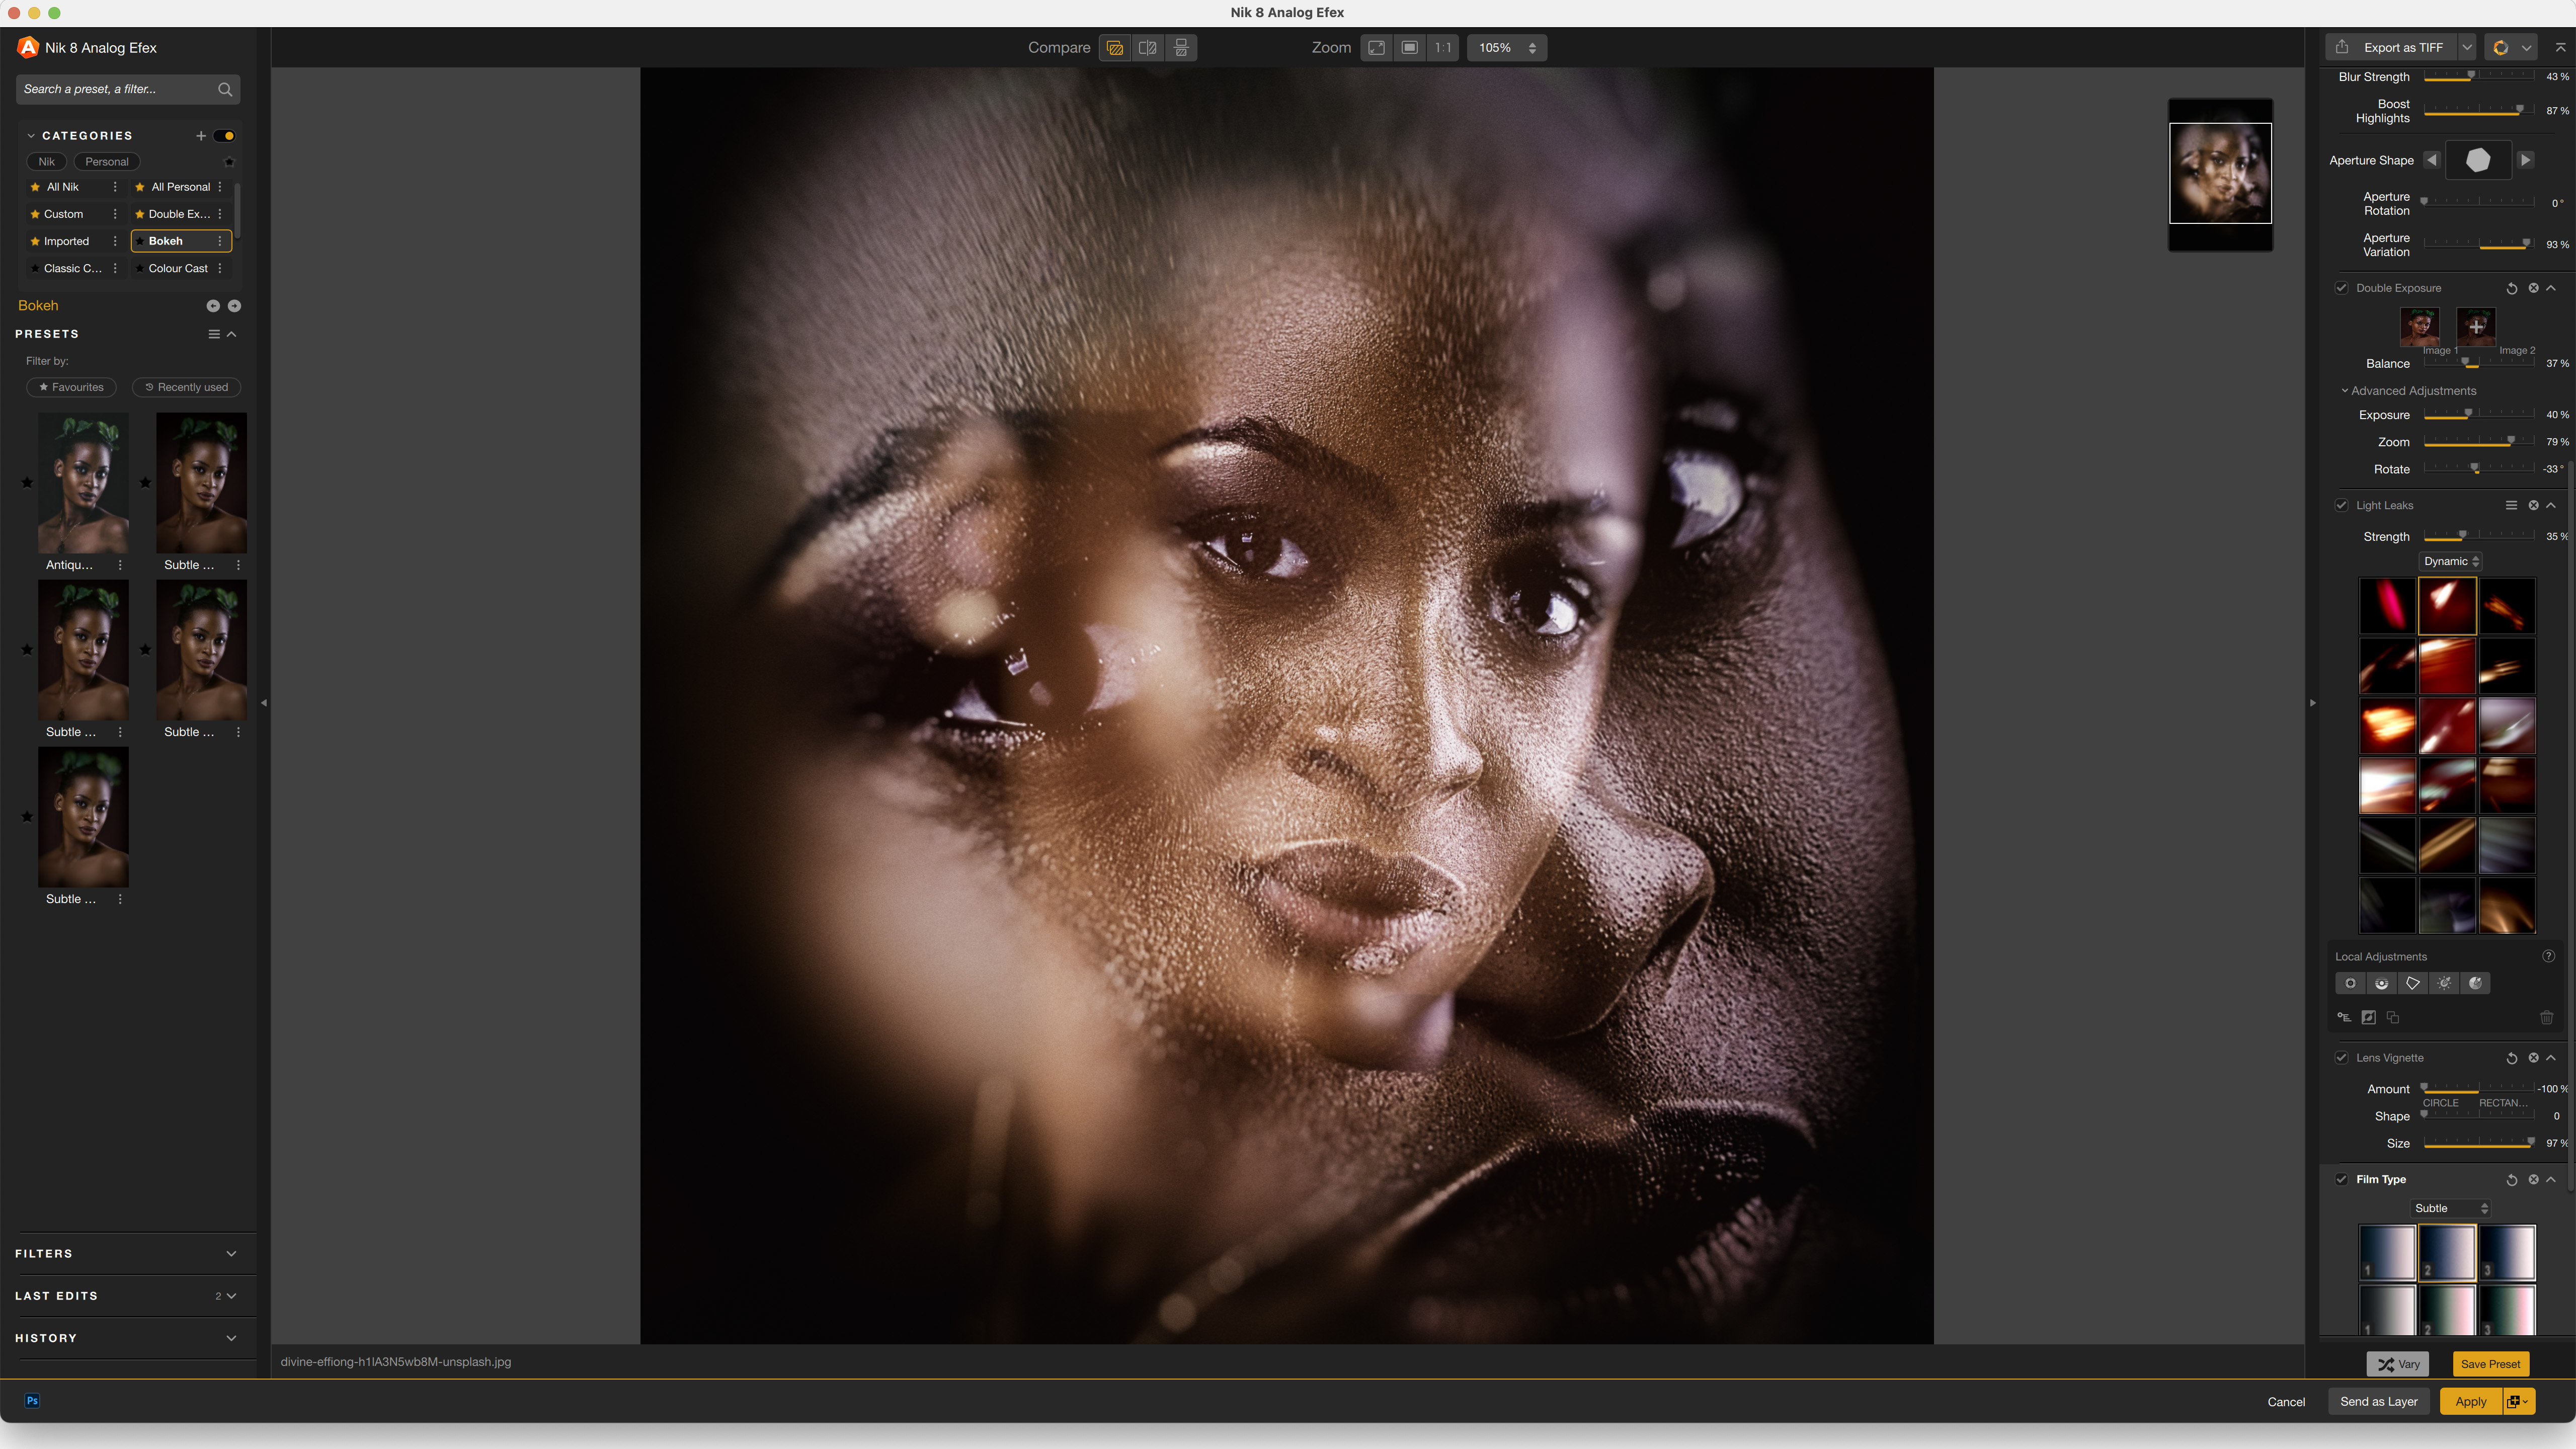Set zoom to 1:1
This screenshot has height=1449, width=2576.
1443,48
